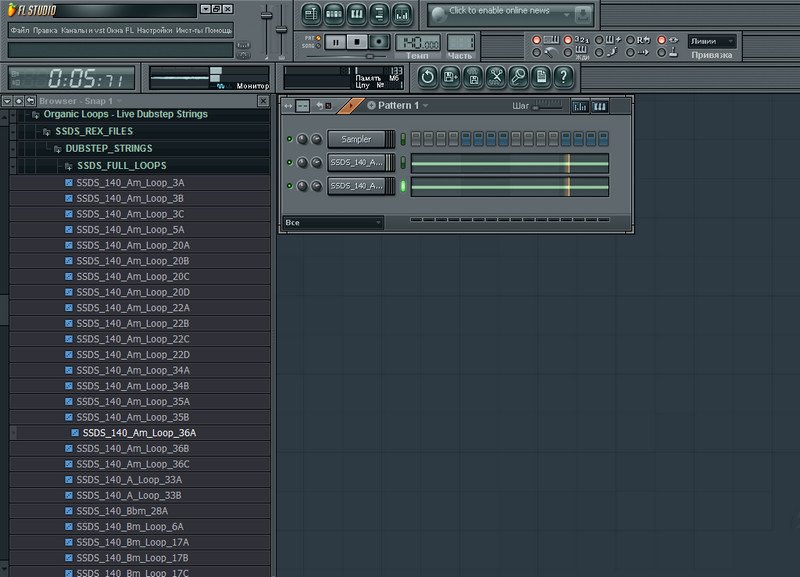The height and width of the screenshot is (577, 800).
Task: Toggle channel select light of Sampler channel
Action: click(404, 139)
